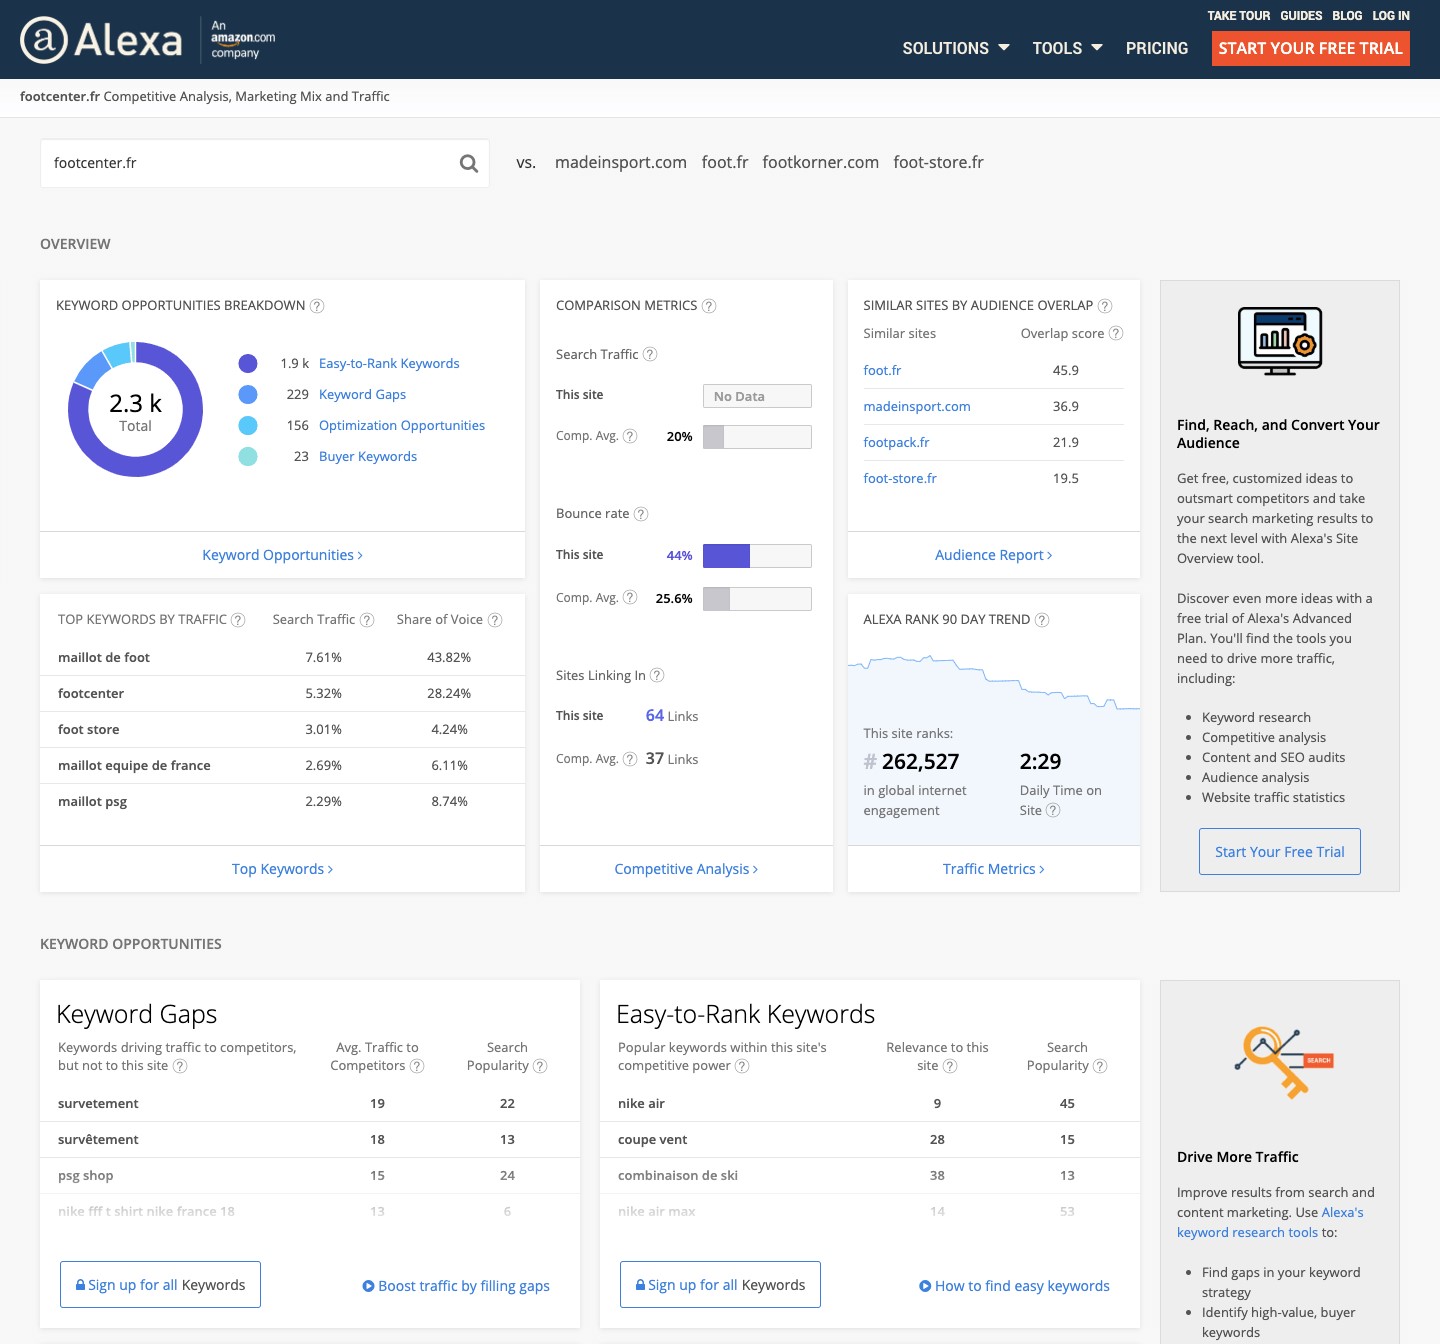Open Keyword Gaps link in breakdown

[362, 395]
